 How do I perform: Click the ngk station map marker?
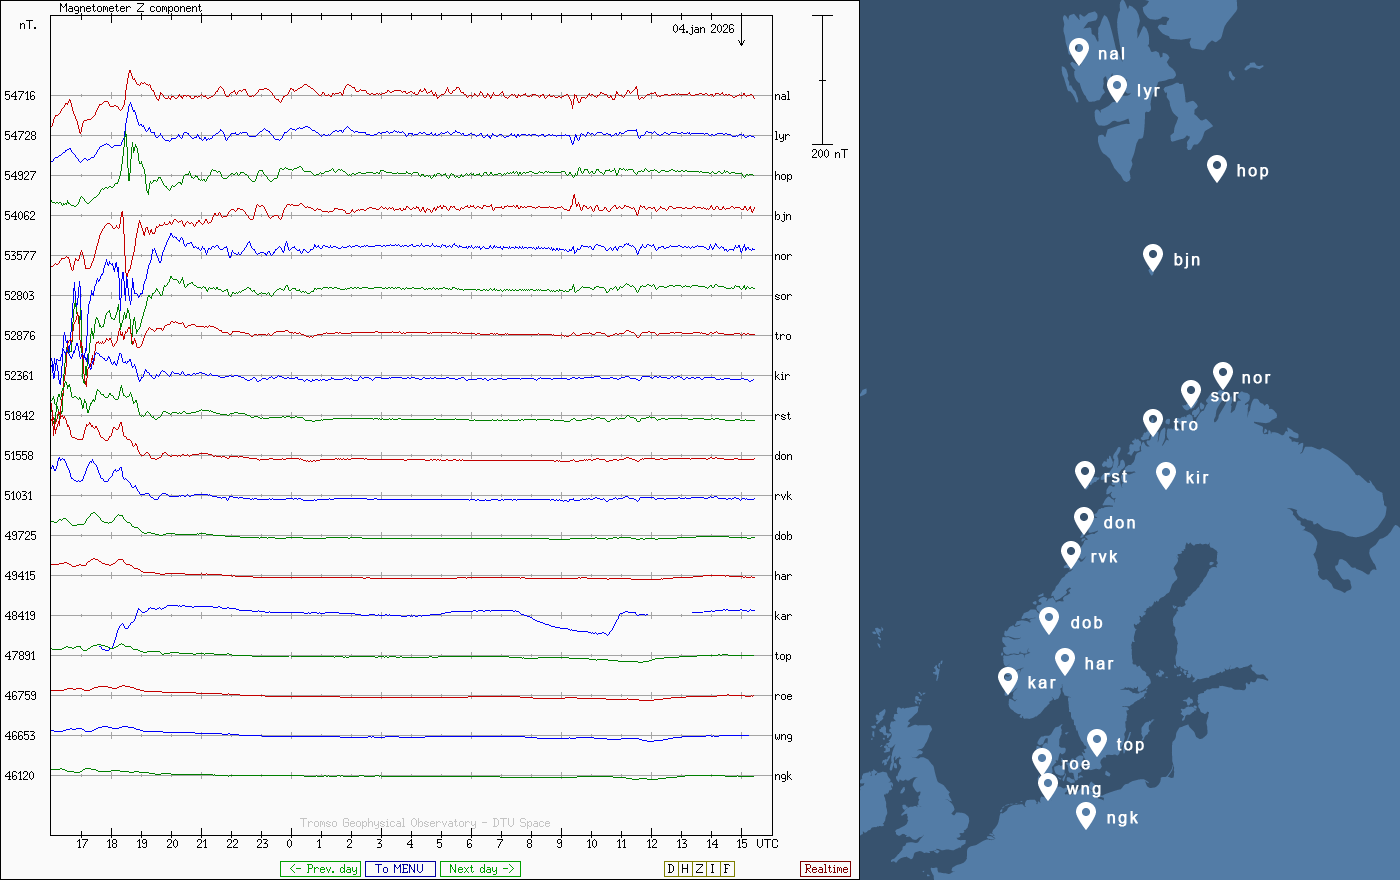[1086, 815]
